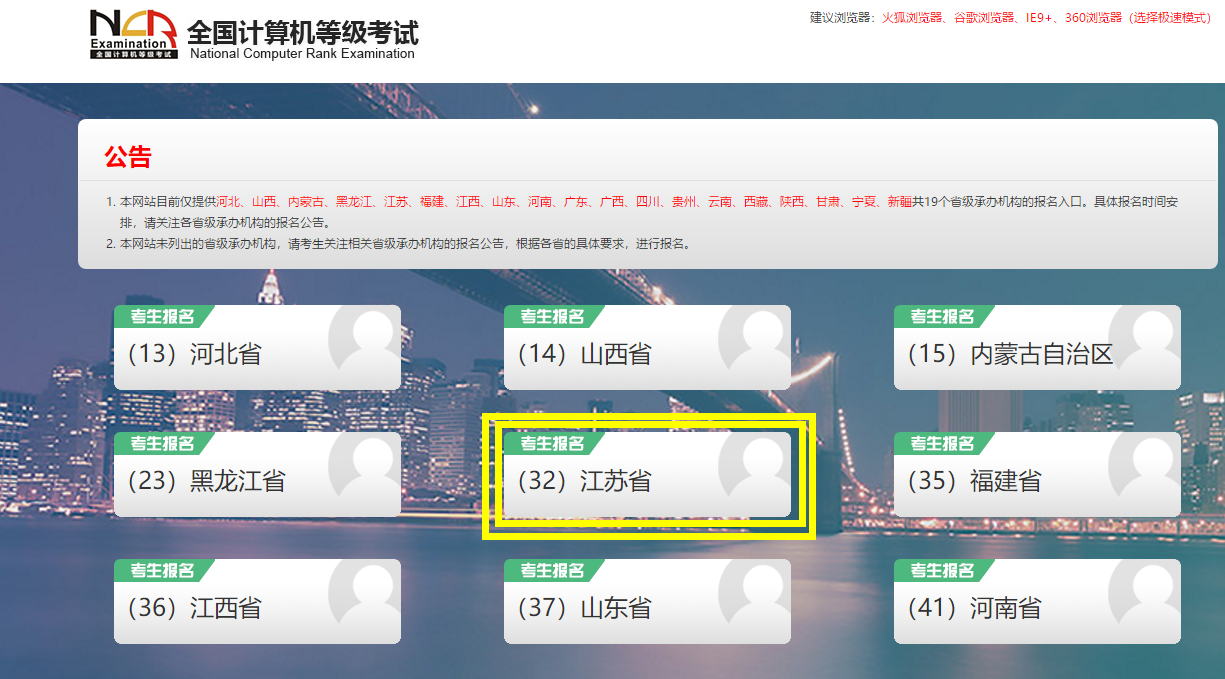Select the (13) 河北省 province label
The height and width of the screenshot is (679, 1225).
tap(194, 354)
